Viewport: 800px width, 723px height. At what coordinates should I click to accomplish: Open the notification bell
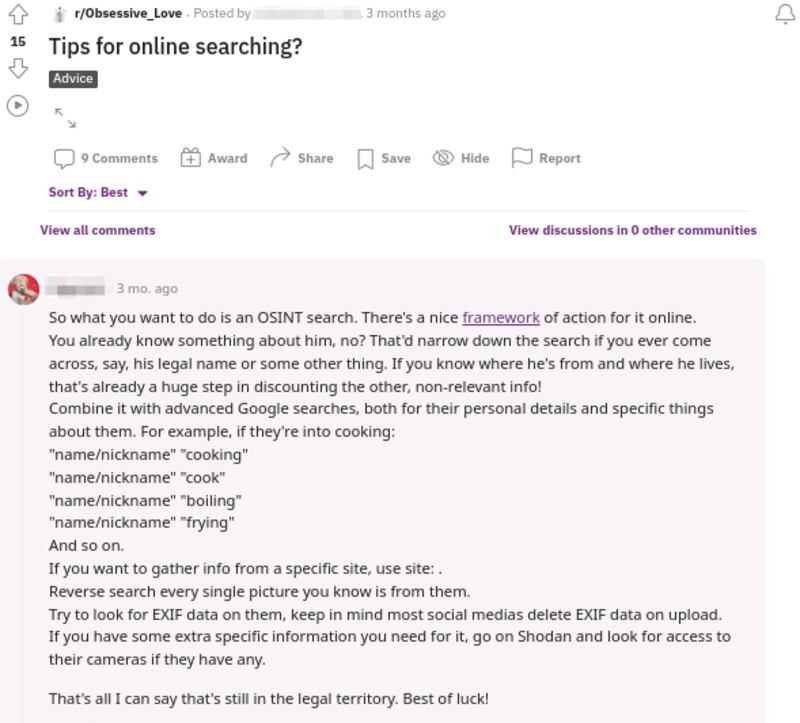(786, 14)
